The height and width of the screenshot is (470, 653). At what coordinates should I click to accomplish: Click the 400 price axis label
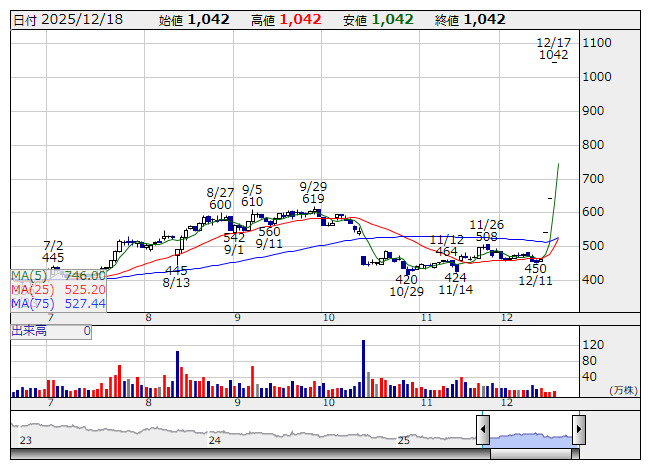coord(593,280)
